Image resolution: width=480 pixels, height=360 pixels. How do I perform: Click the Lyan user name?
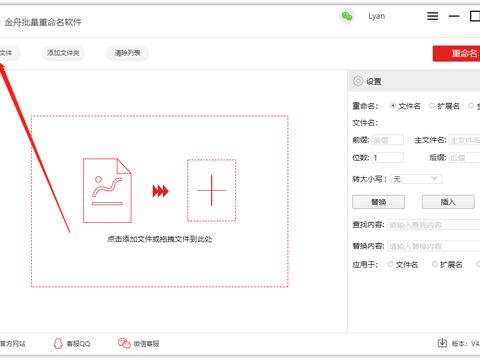pos(377,16)
